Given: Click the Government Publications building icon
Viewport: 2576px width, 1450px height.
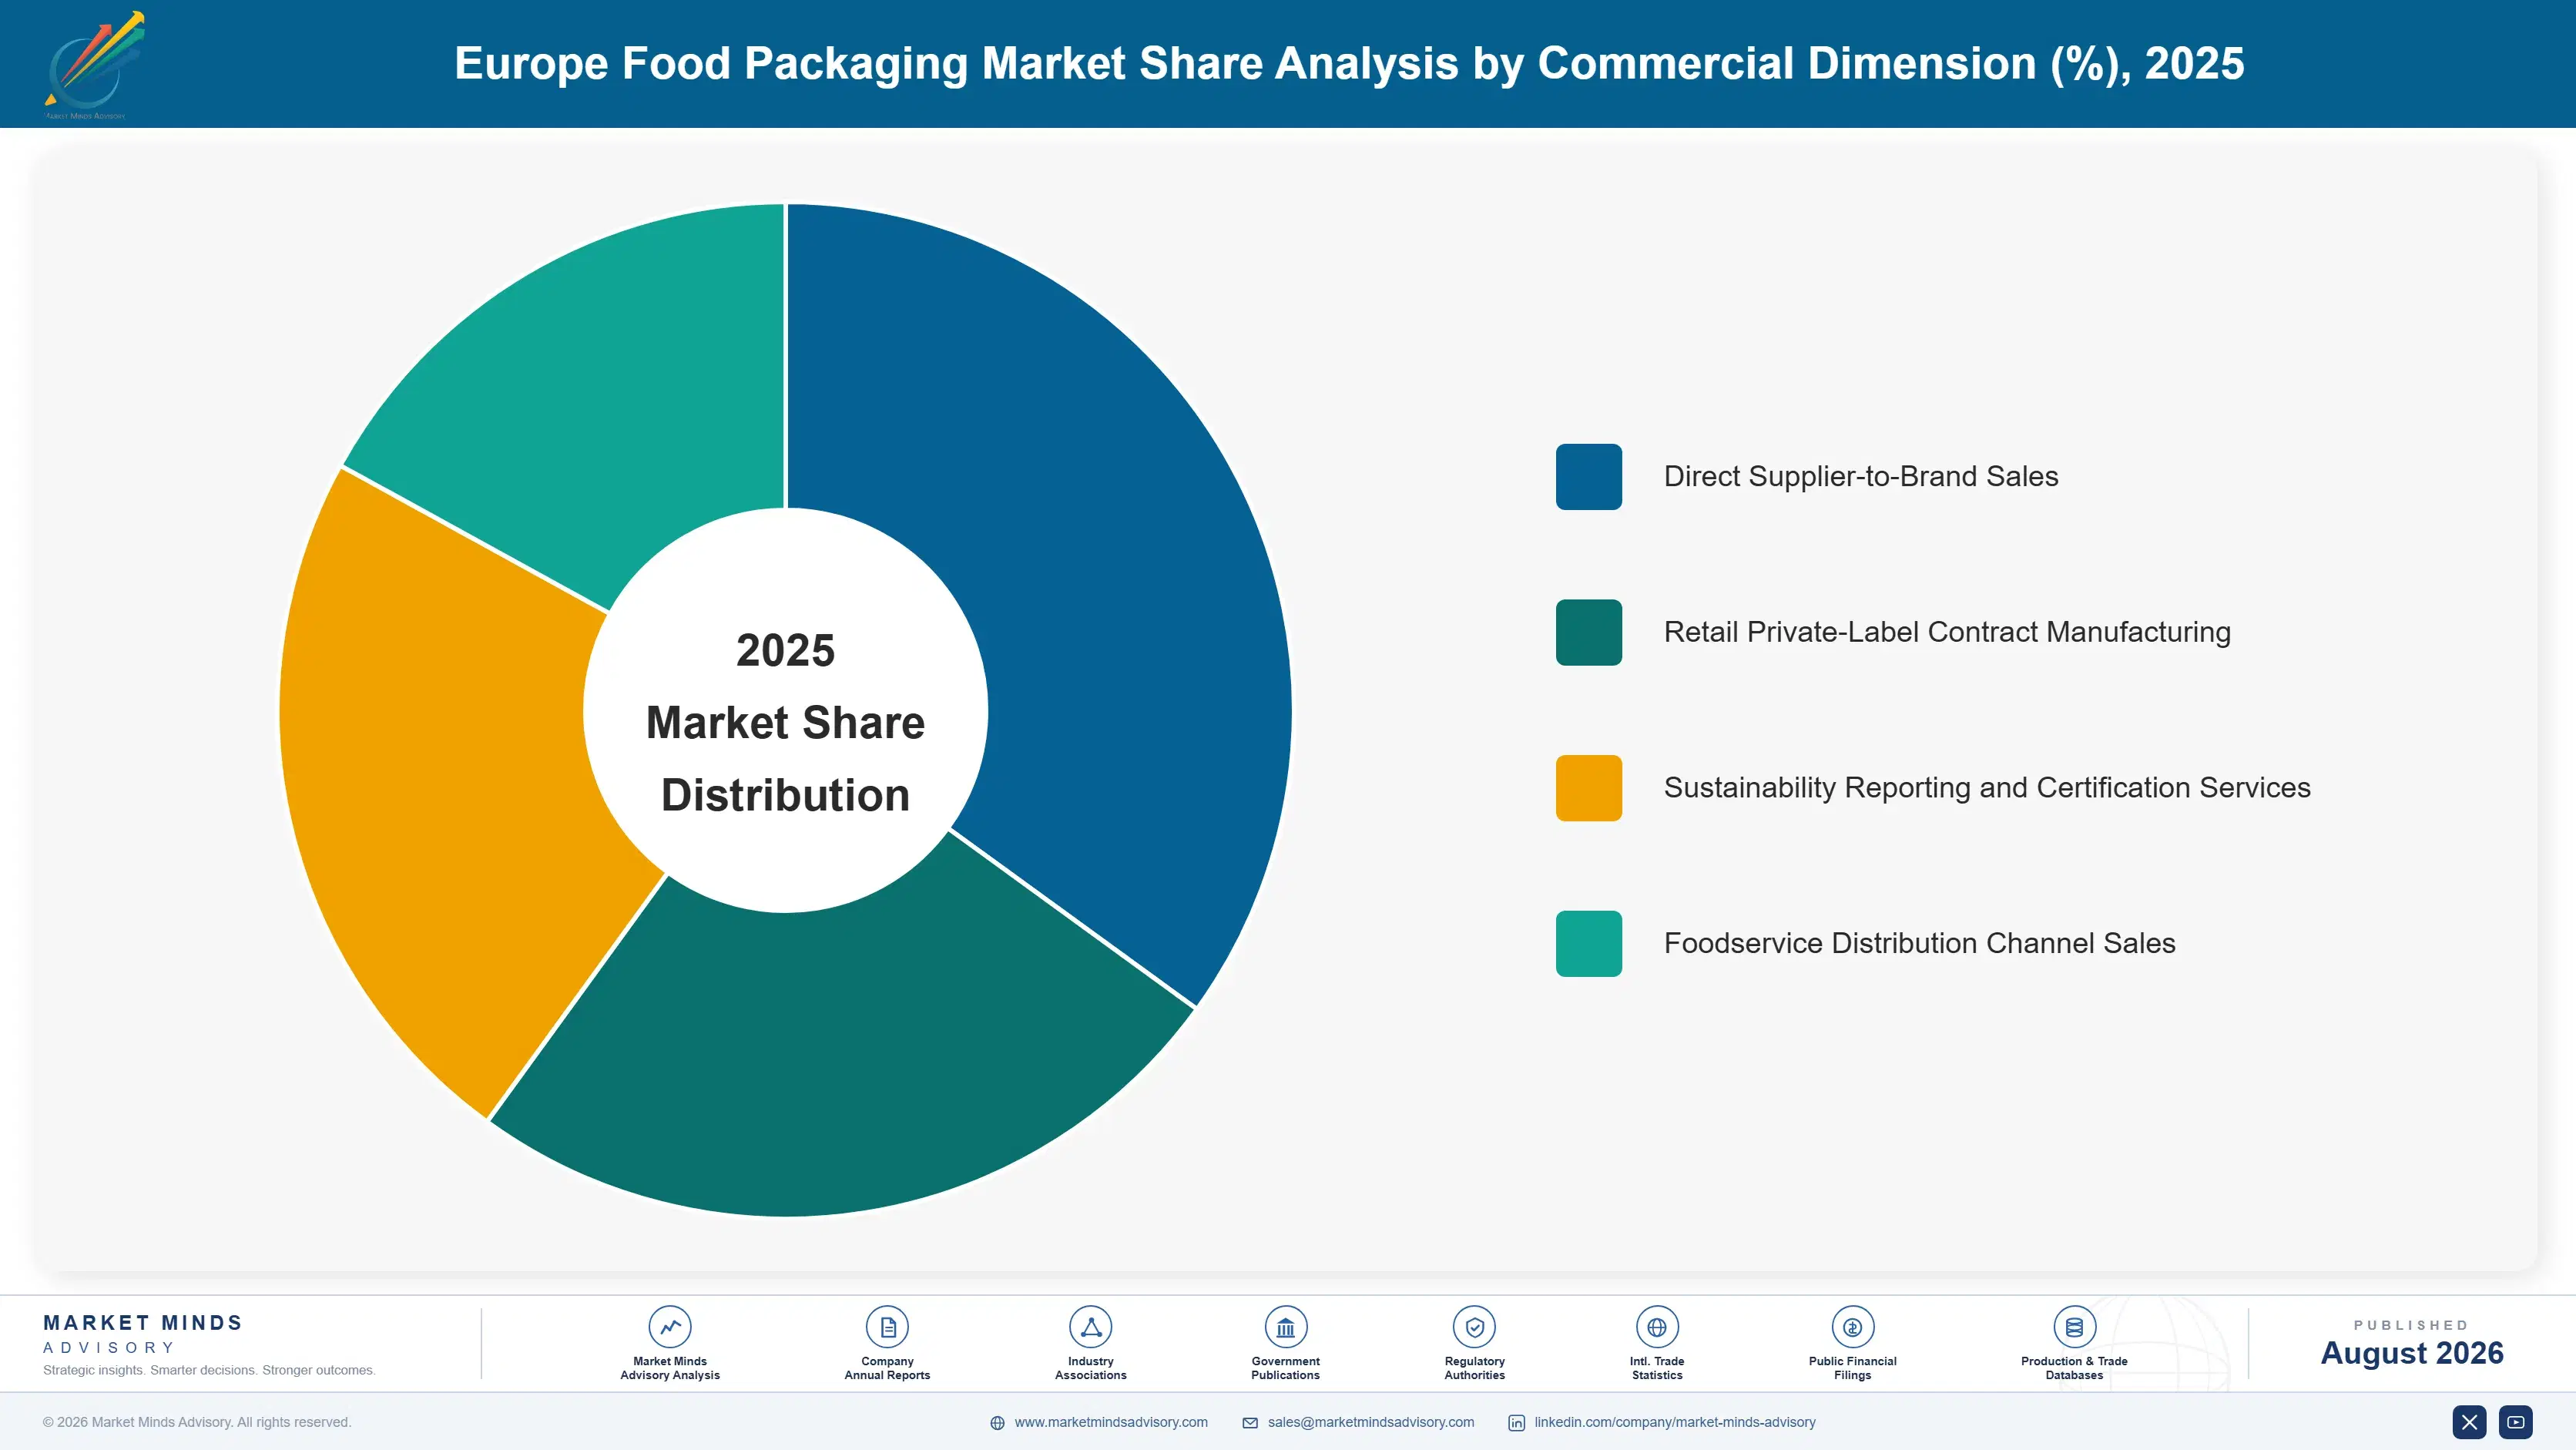Looking at the screenshot, I should coord(1285,1327).
